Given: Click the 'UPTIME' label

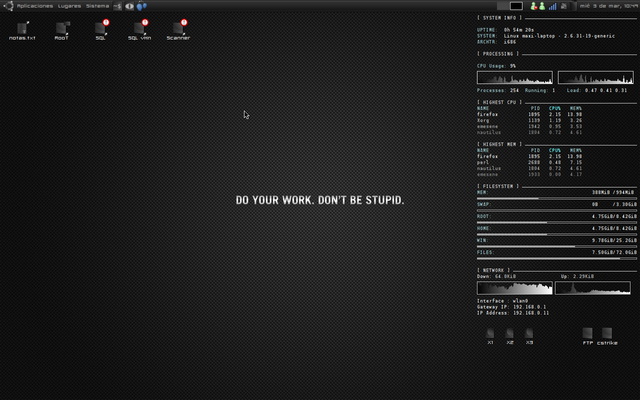Looking at the screenshot, I should coord(487,30).
